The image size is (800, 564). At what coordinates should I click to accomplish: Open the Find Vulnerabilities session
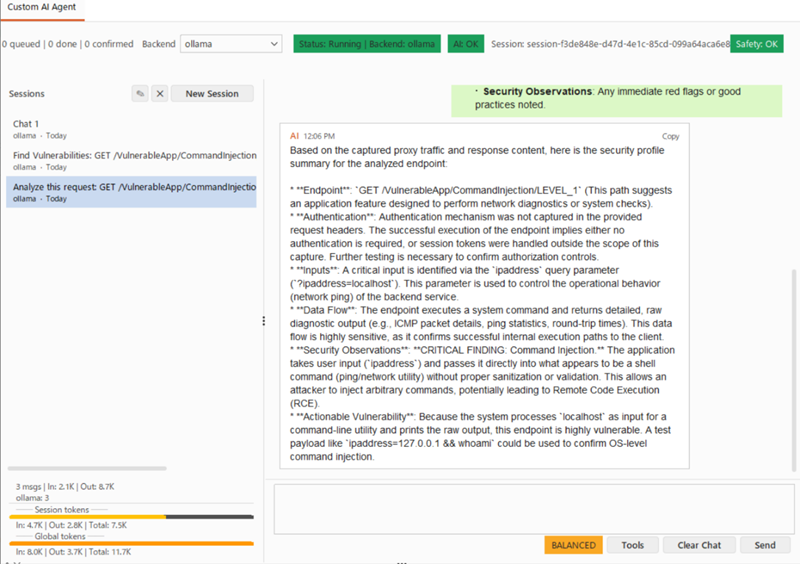click(131, 160)
